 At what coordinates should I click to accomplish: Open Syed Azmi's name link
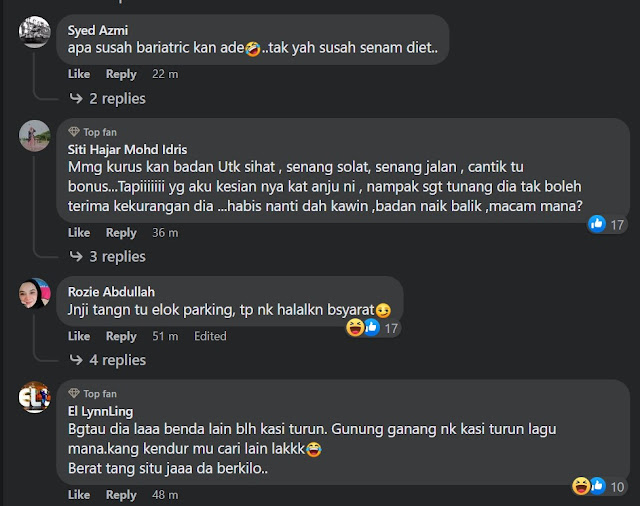coord(98,30)
